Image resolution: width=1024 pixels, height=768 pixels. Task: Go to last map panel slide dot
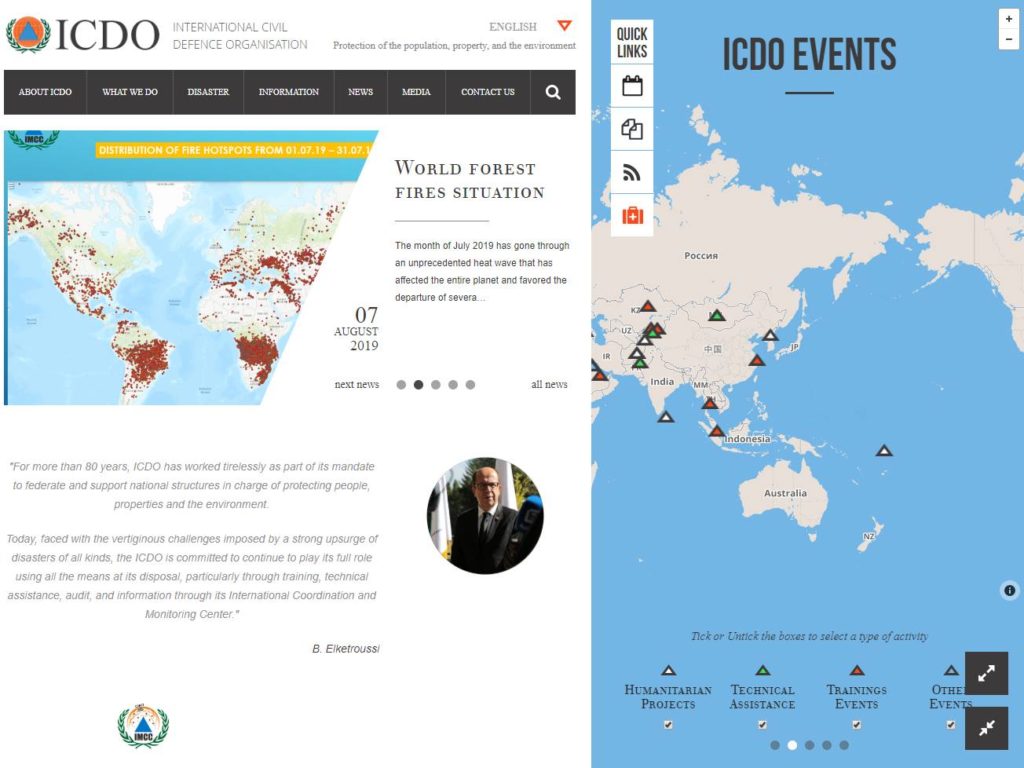(x=844, y=745)
